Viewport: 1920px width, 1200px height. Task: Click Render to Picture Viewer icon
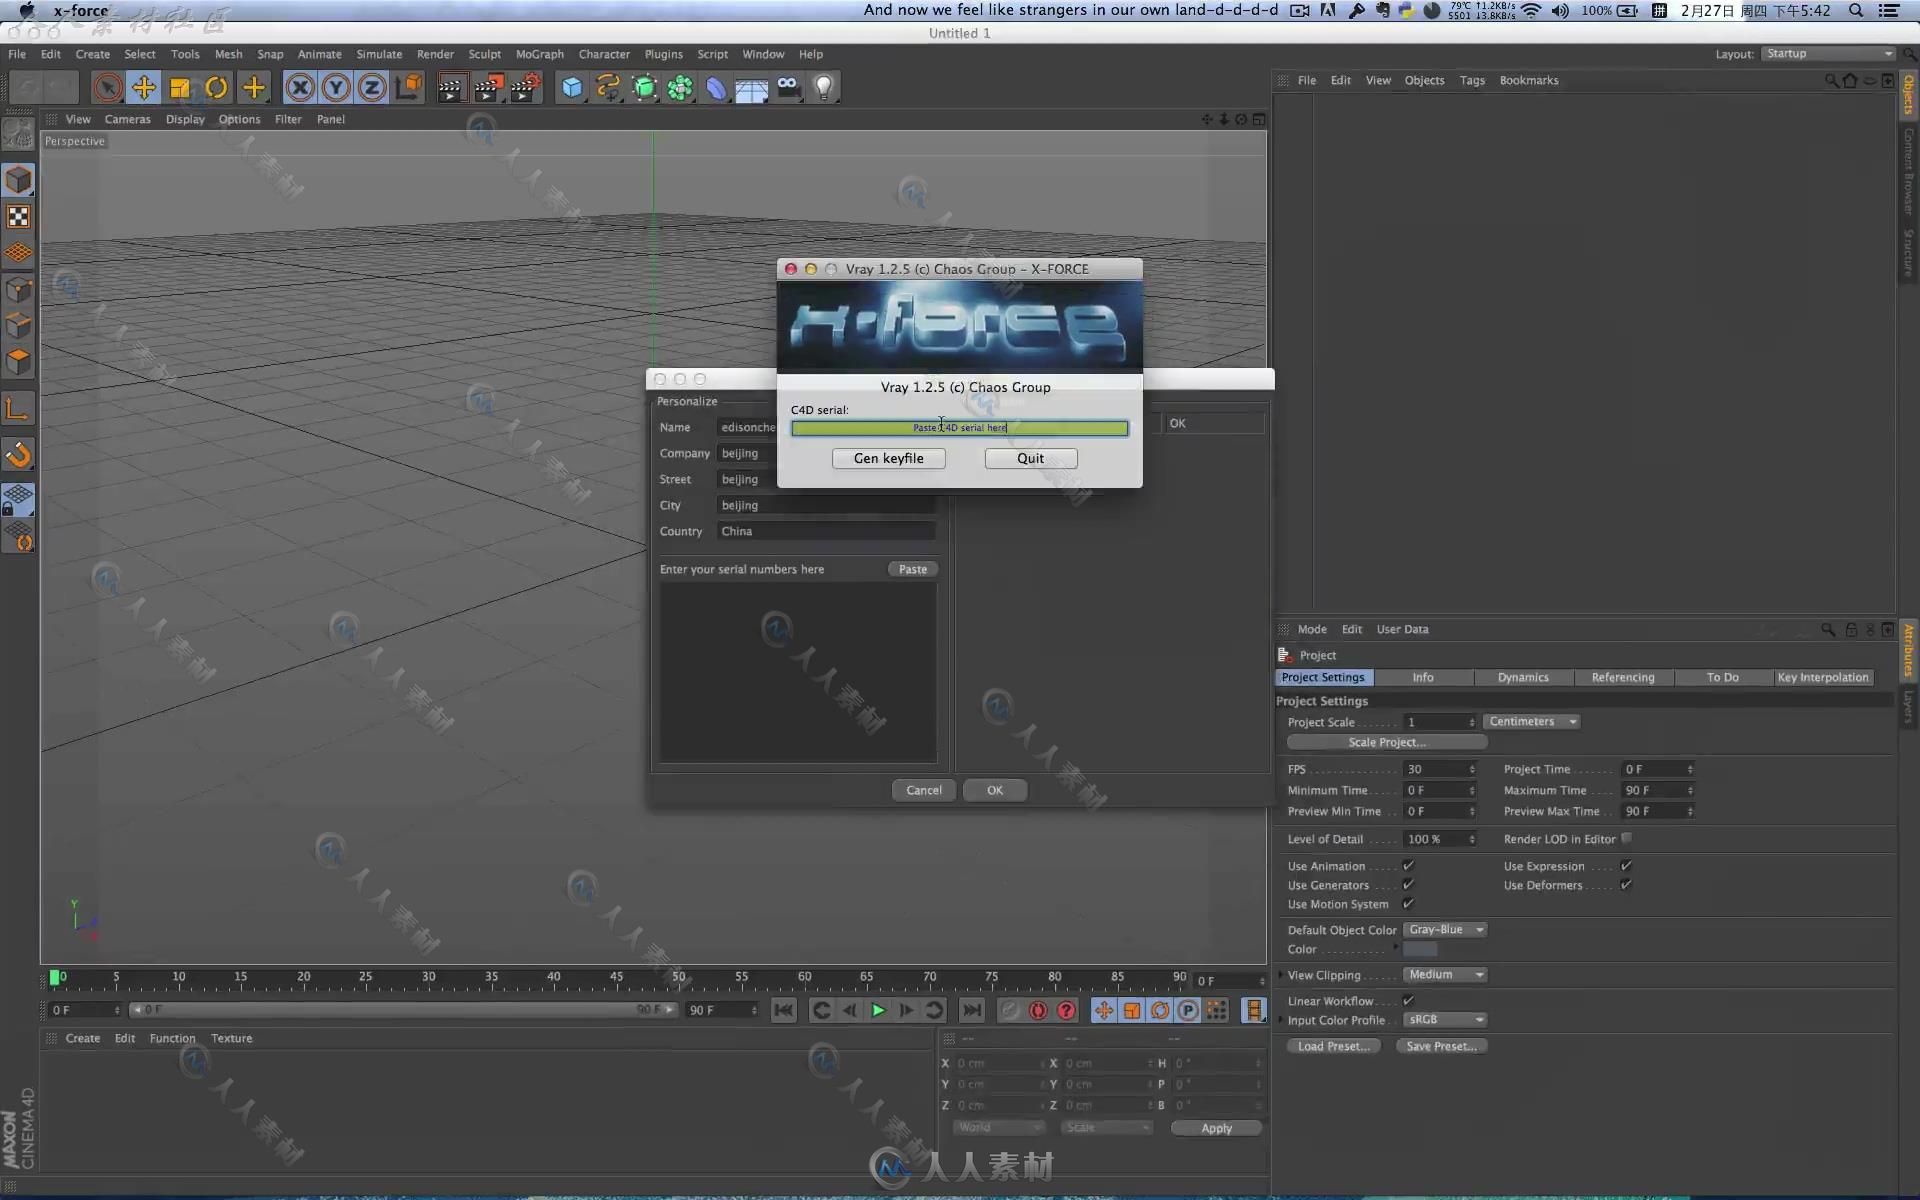coord(488,88)
